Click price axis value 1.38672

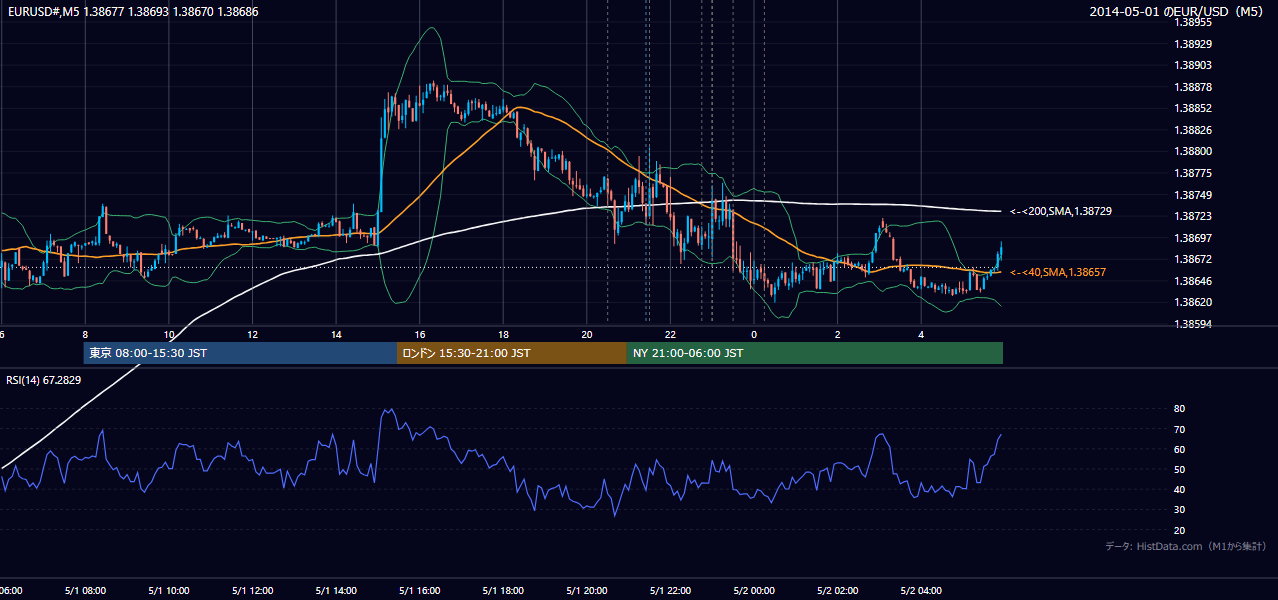coord(1193,259)
